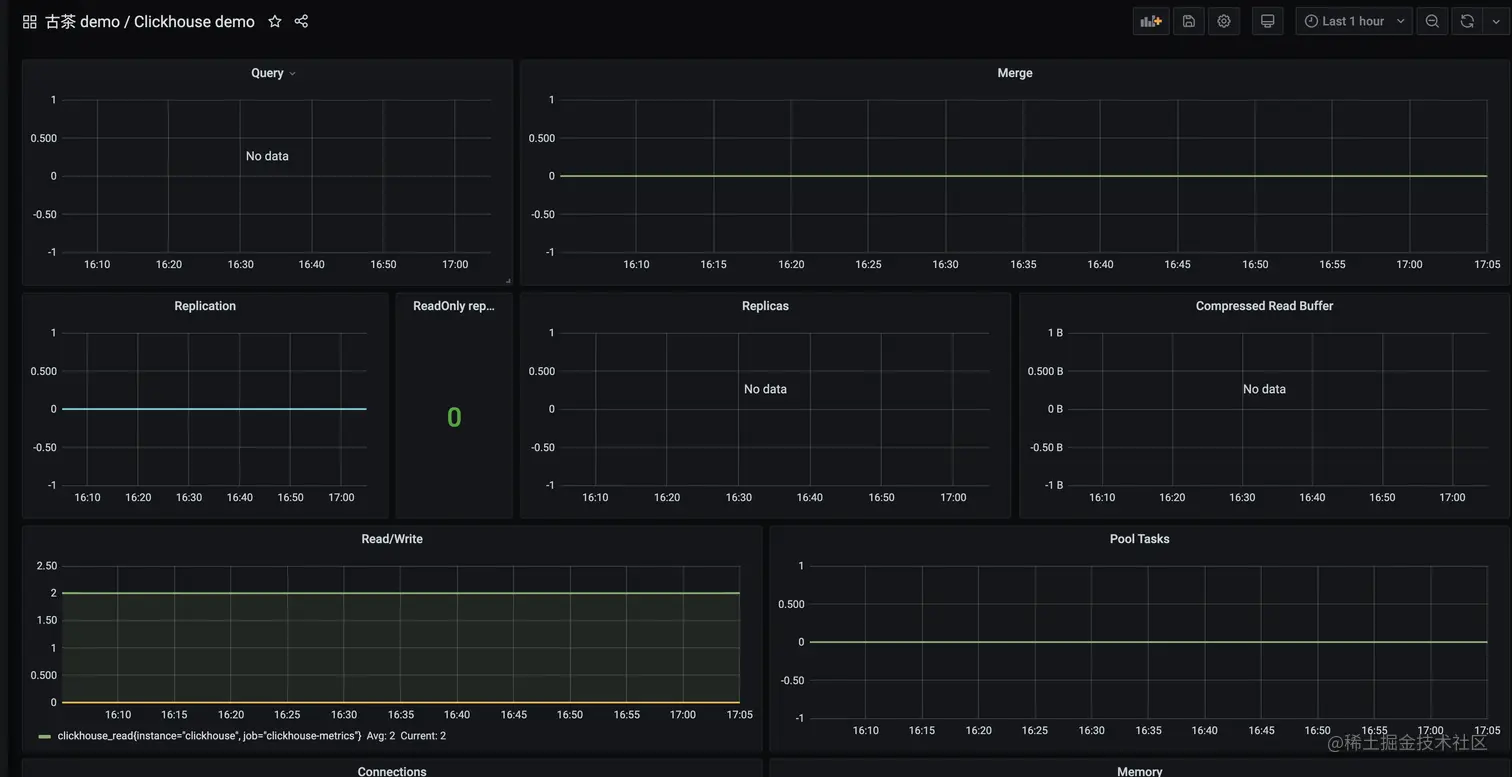The height and width of the screenshot is (777, 1512).
Task: Click the Add panel icon
Action: tap(1151, 21)
